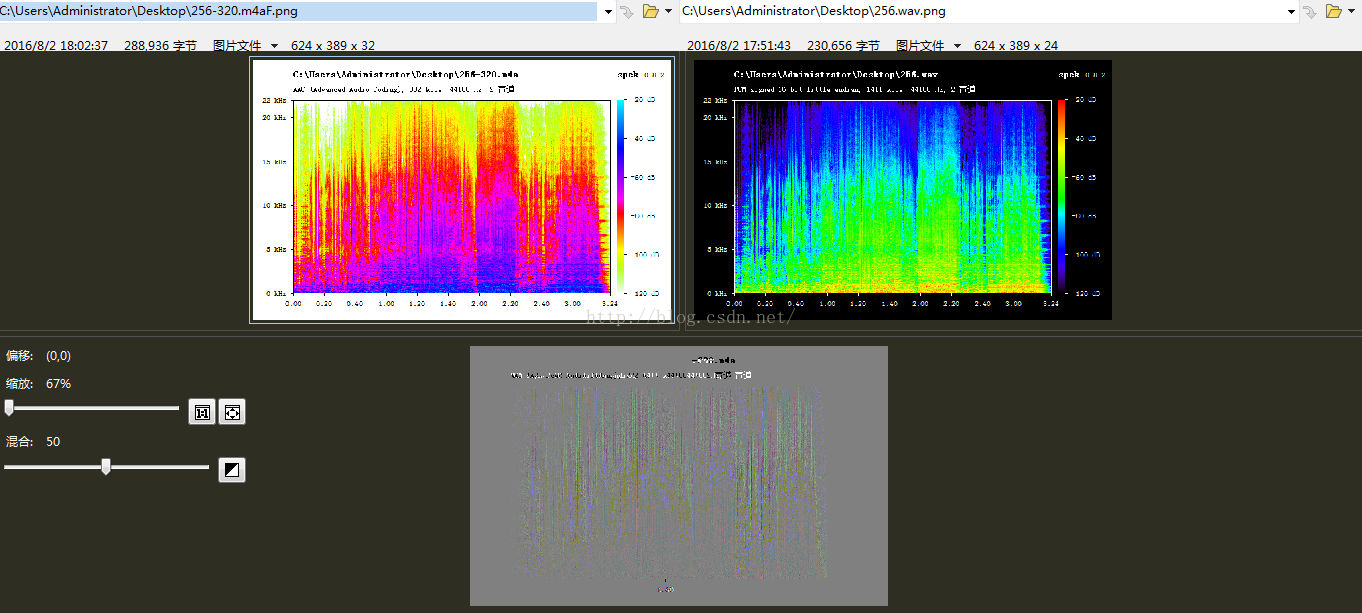This screenshot has width=1362, height=613.
Task: Click right dimensions 624 x 389 x 24
Action: 1016,46
